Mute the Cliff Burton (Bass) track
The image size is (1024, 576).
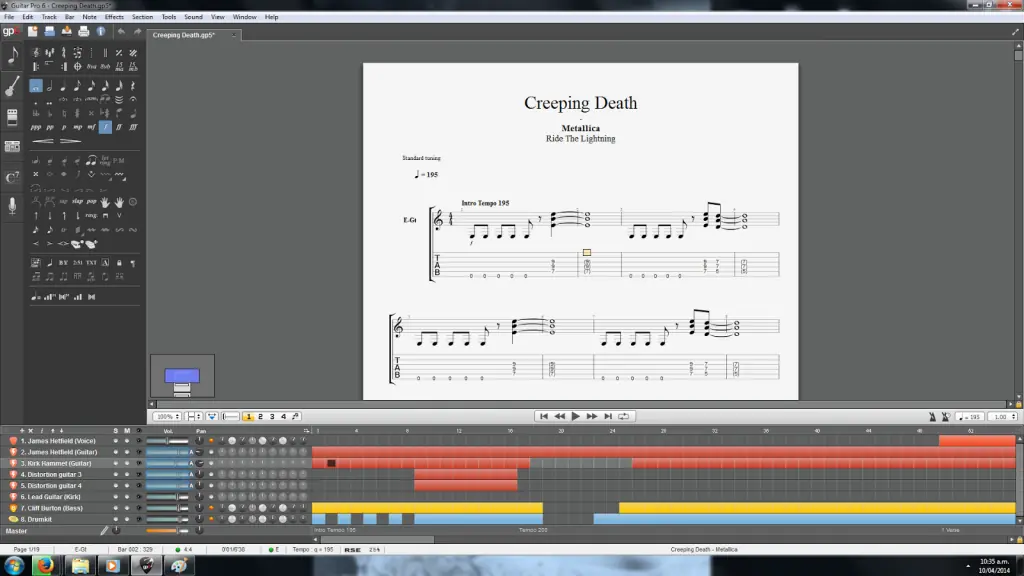127,508
